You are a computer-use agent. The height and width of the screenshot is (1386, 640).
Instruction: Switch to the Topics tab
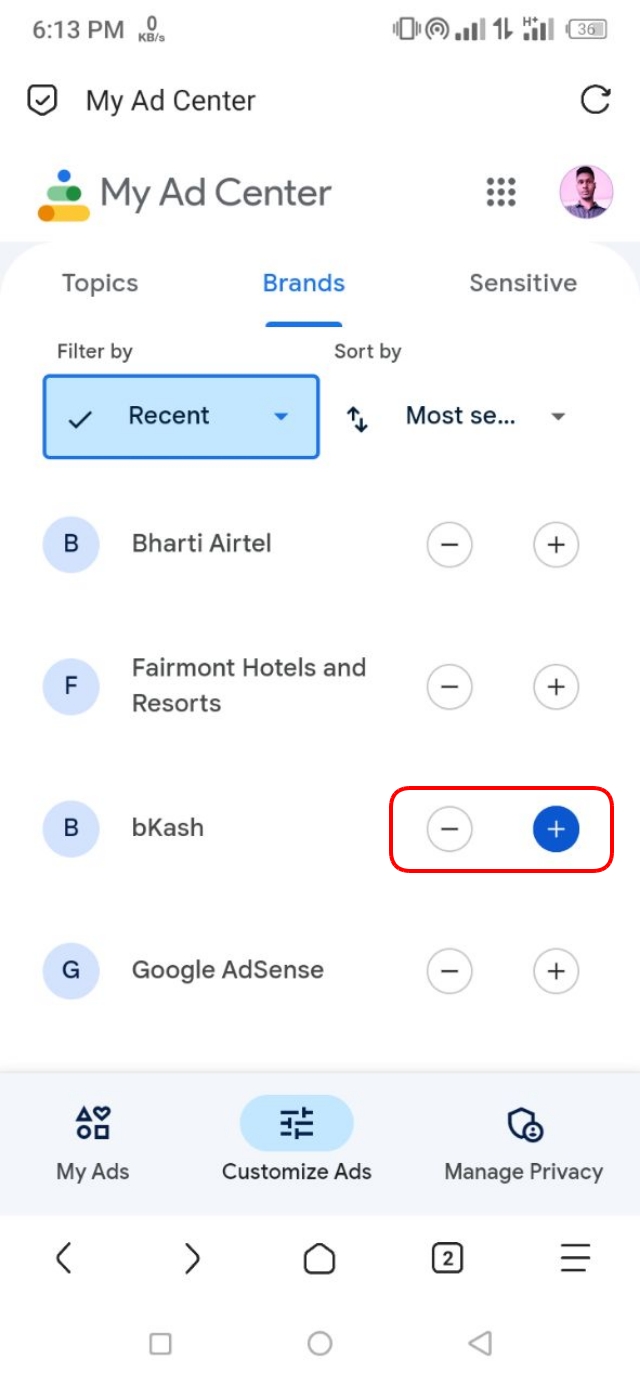tap(100, 283)
